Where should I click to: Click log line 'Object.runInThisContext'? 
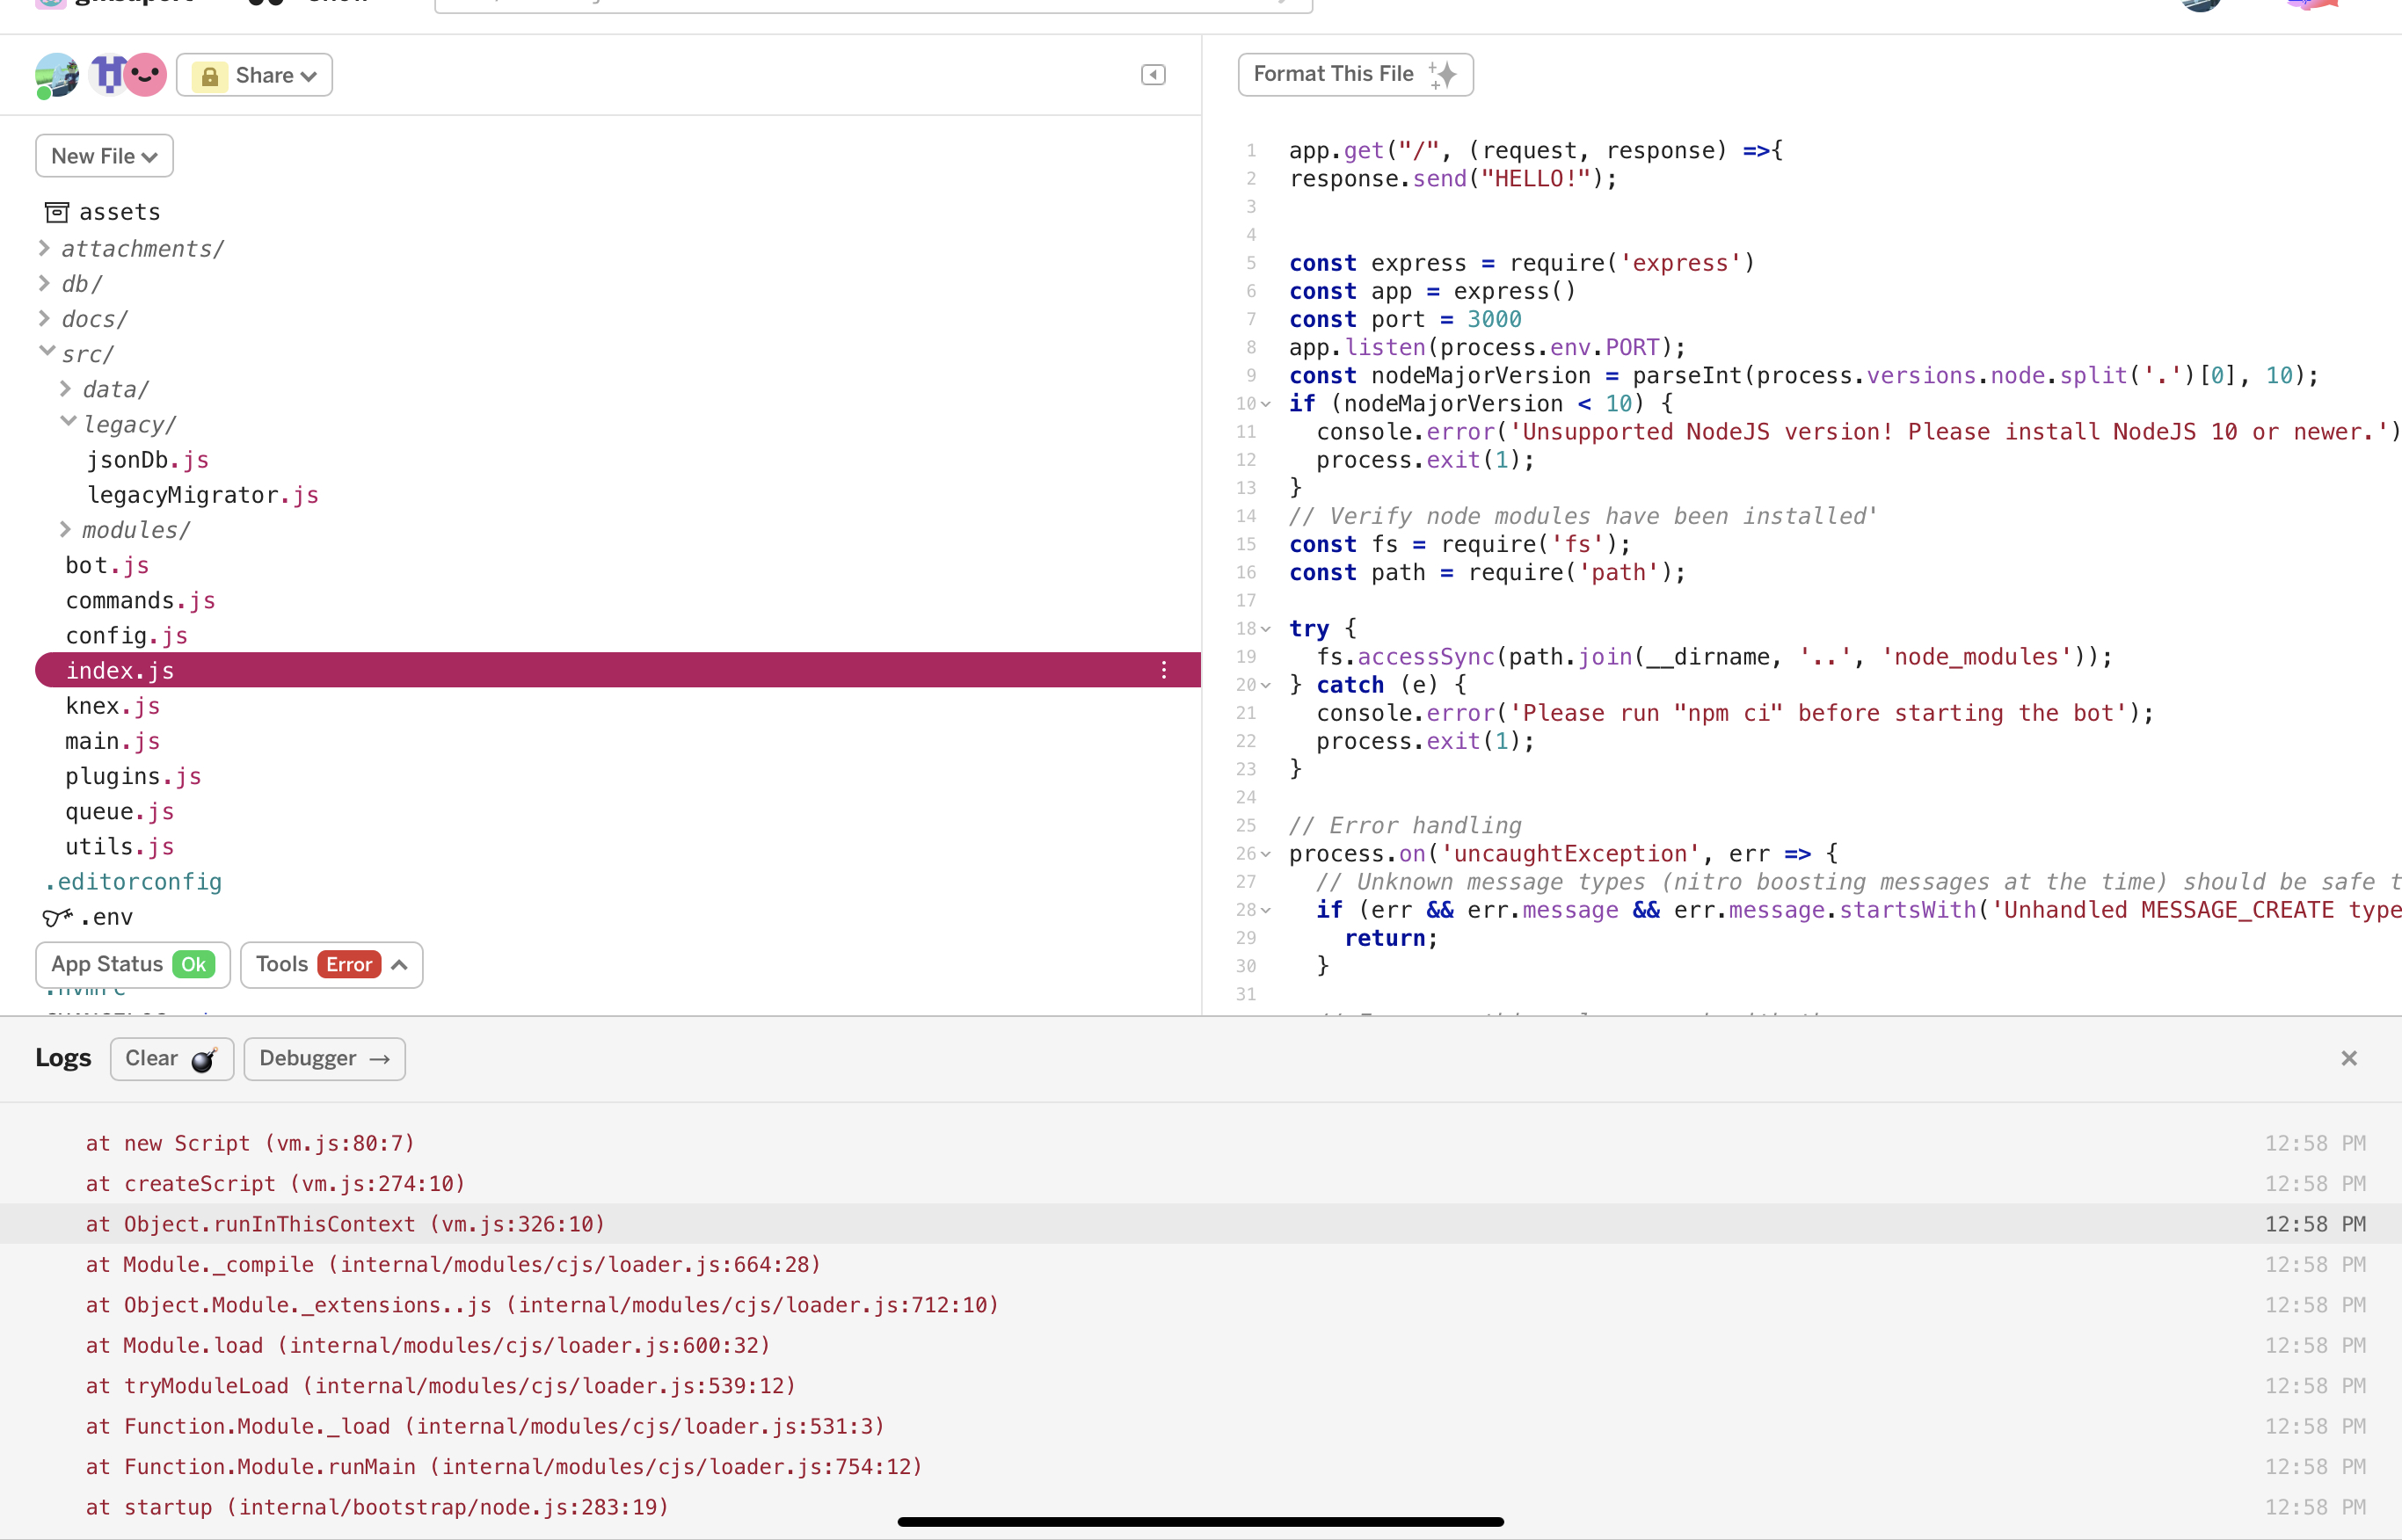click(1200, 1224)
